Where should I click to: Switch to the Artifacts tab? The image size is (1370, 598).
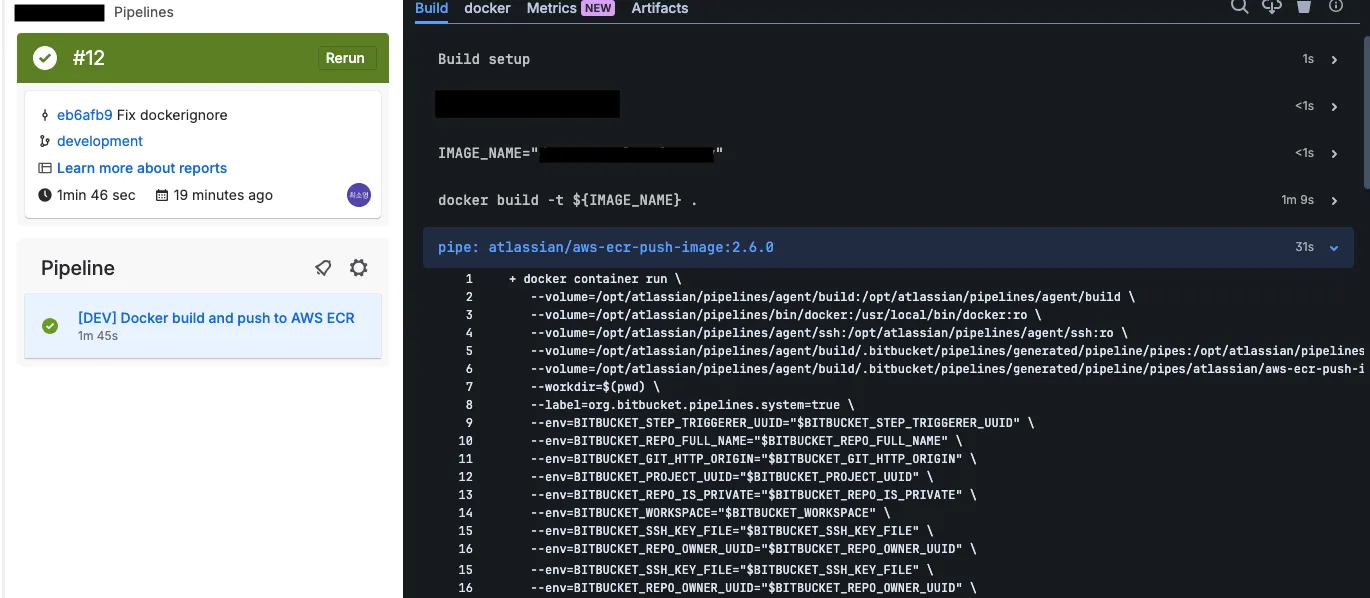659,8
